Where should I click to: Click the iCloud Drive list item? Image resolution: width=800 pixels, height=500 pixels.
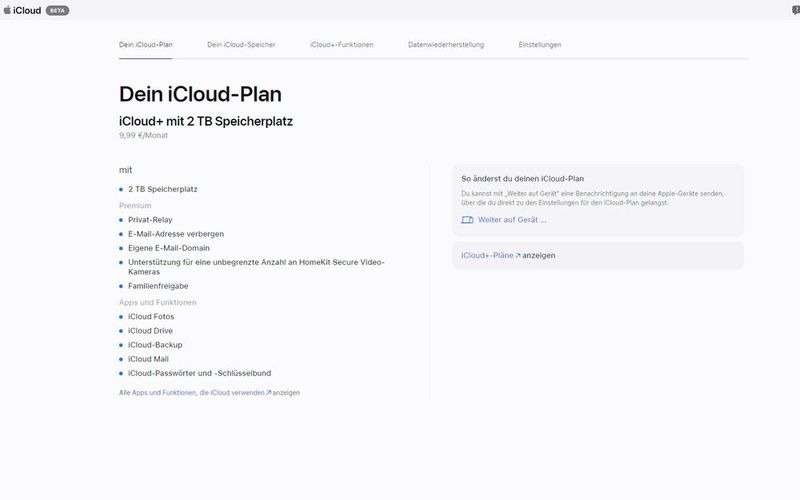[x=151, y=331]
